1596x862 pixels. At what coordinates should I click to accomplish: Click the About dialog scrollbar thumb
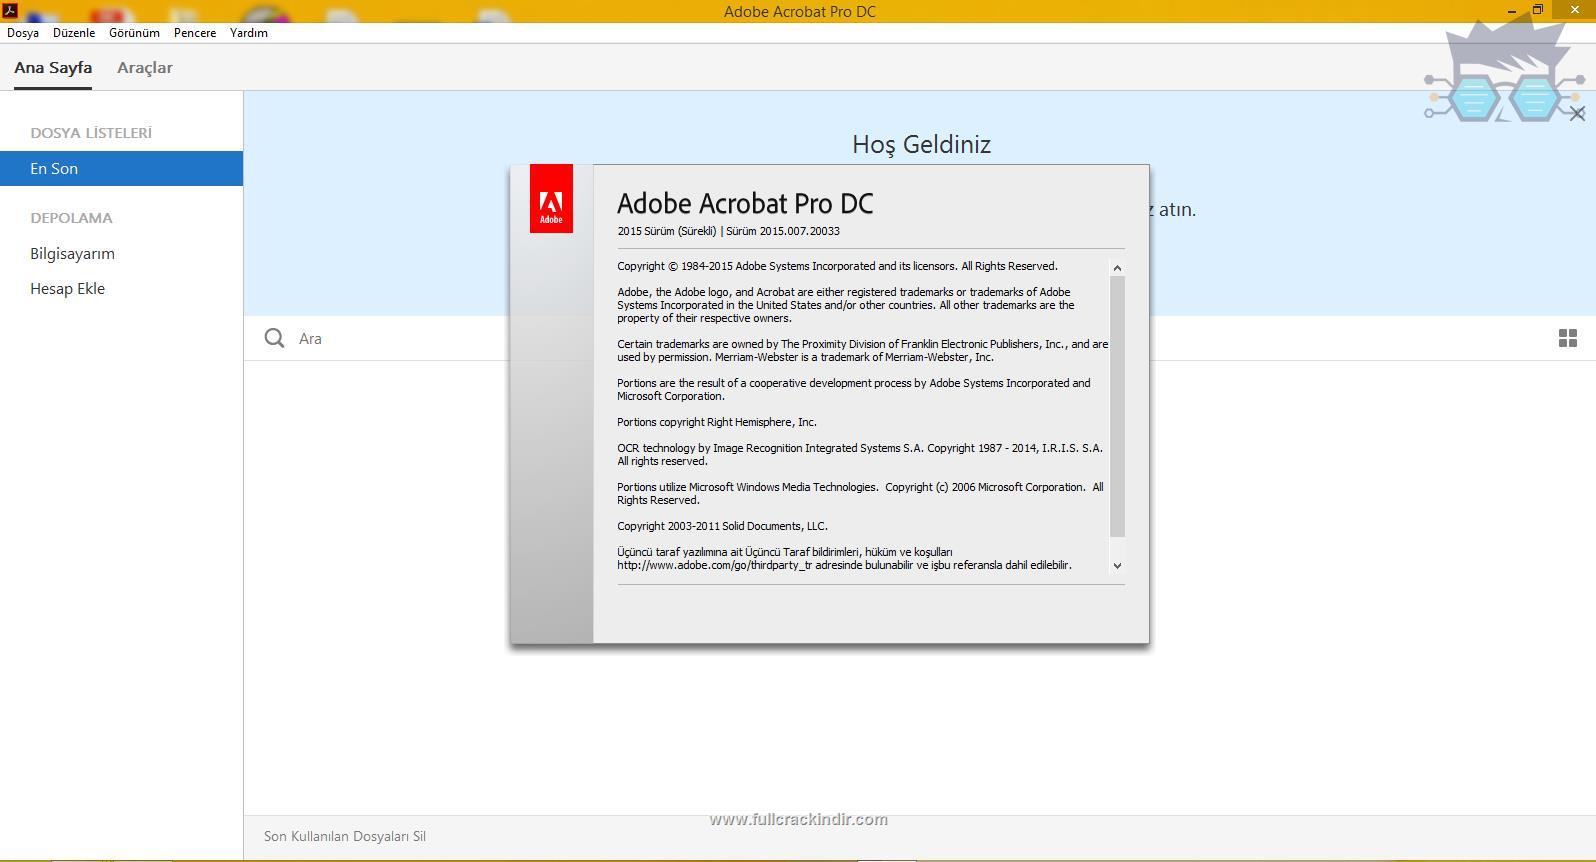[x=1117, y=406]
